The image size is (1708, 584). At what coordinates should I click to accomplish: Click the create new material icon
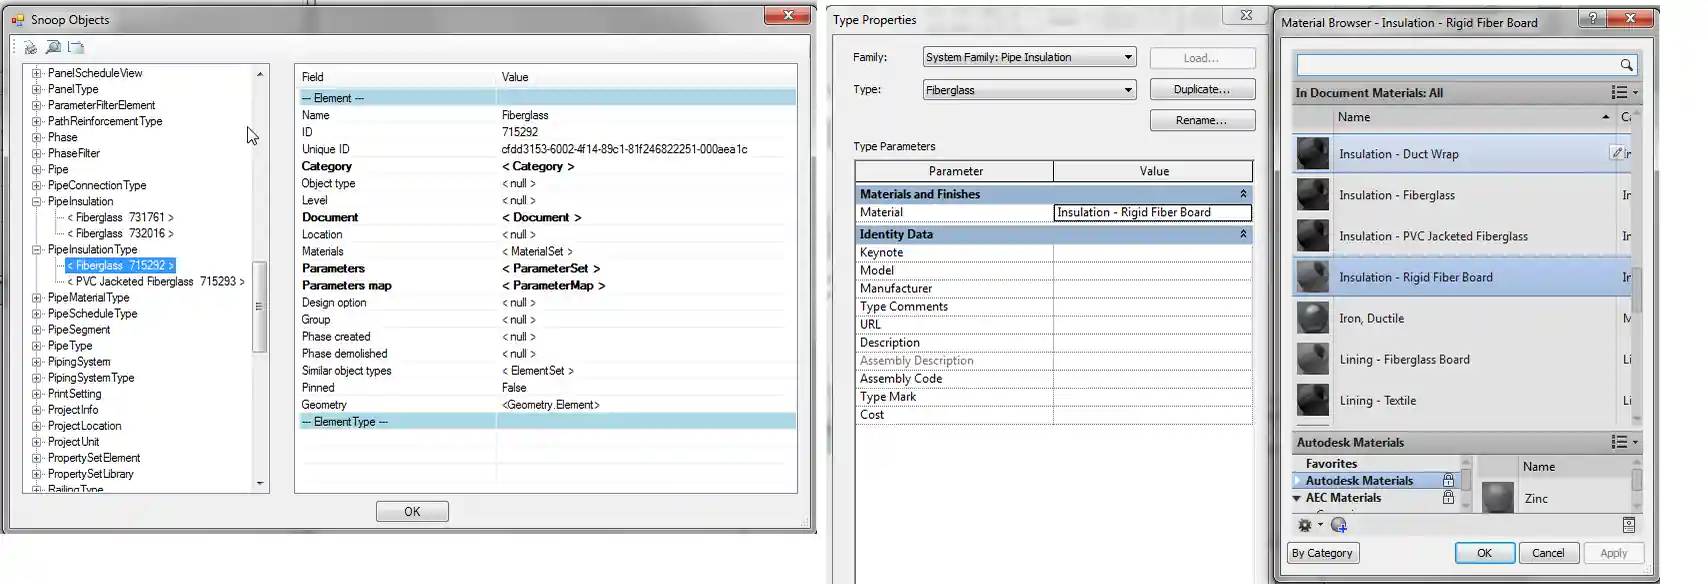tap(1339, 525)
